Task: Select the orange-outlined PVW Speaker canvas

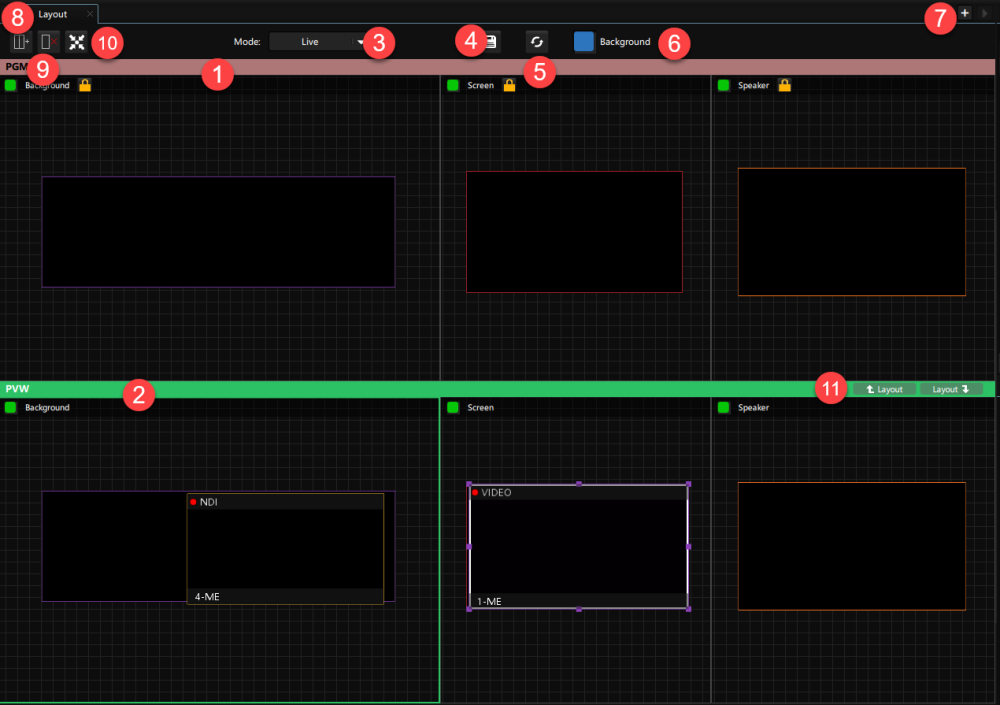Action: click(x=851, y=546)
